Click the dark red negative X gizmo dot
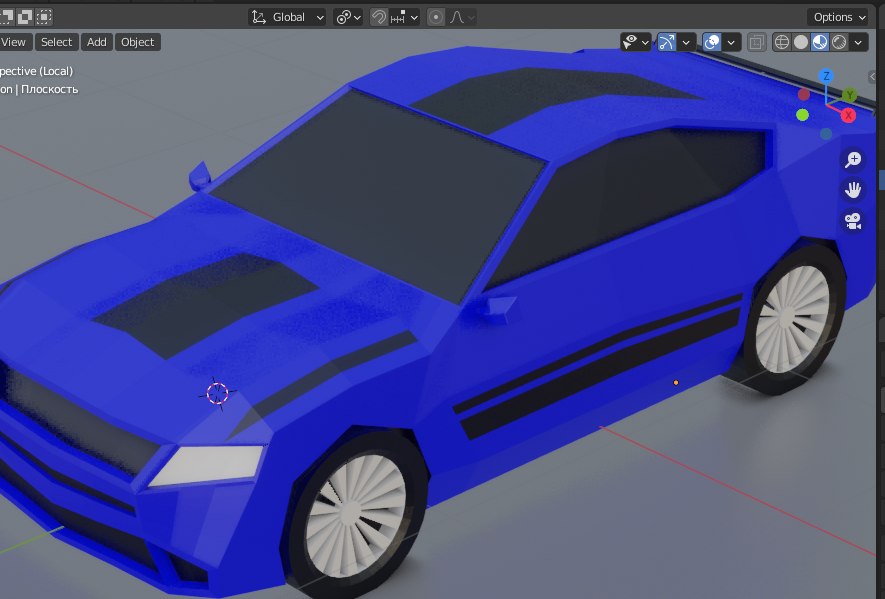 point(804,94)
